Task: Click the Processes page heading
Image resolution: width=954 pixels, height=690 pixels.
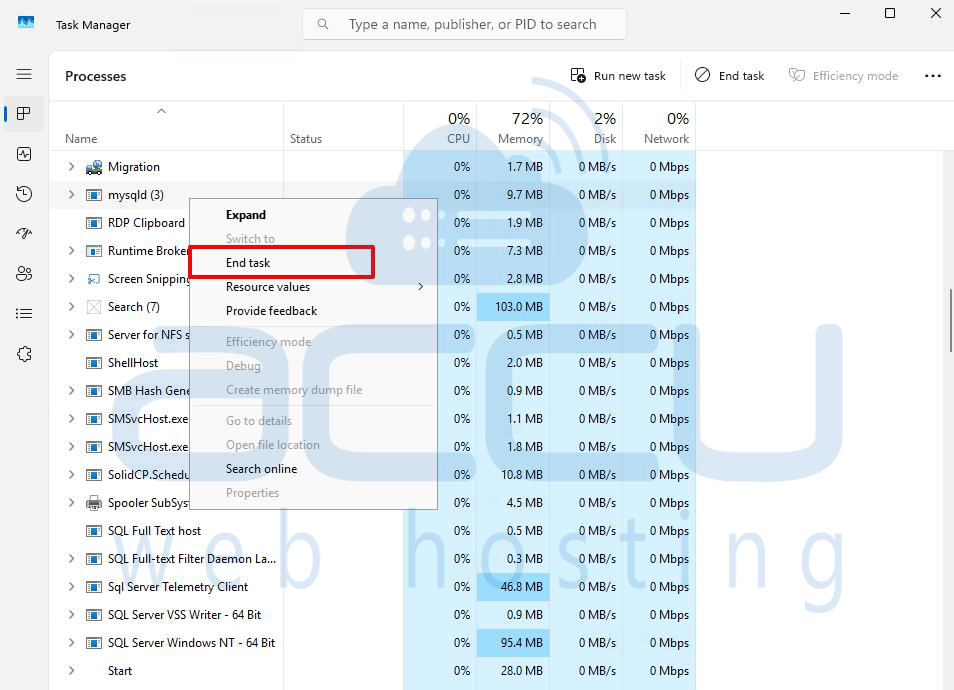Action: point(96,76)
